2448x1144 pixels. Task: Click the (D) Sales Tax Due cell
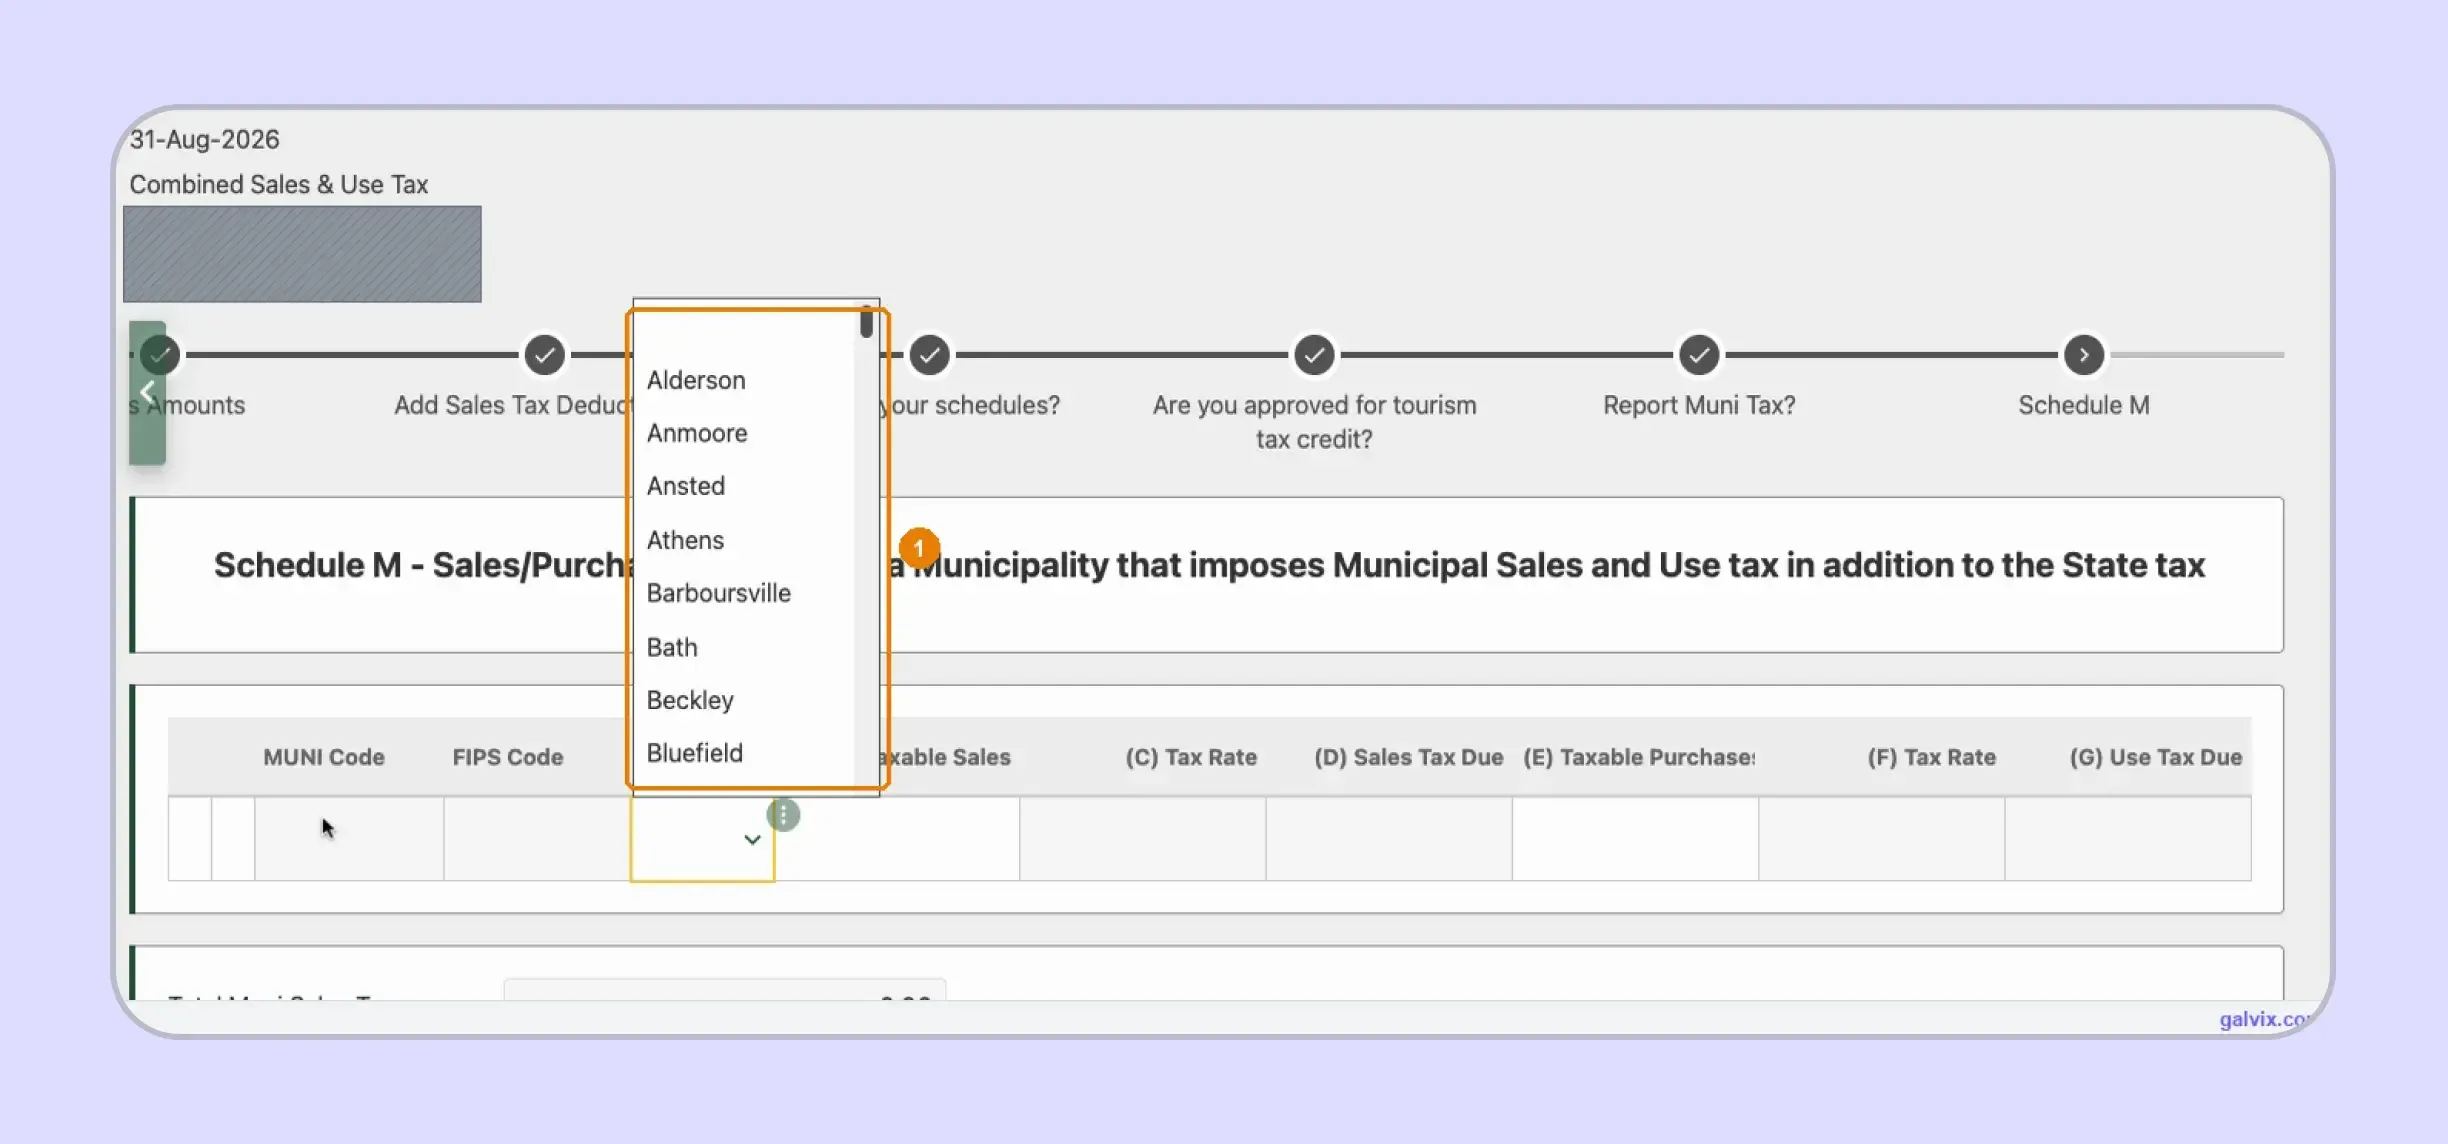[1389, 839]
